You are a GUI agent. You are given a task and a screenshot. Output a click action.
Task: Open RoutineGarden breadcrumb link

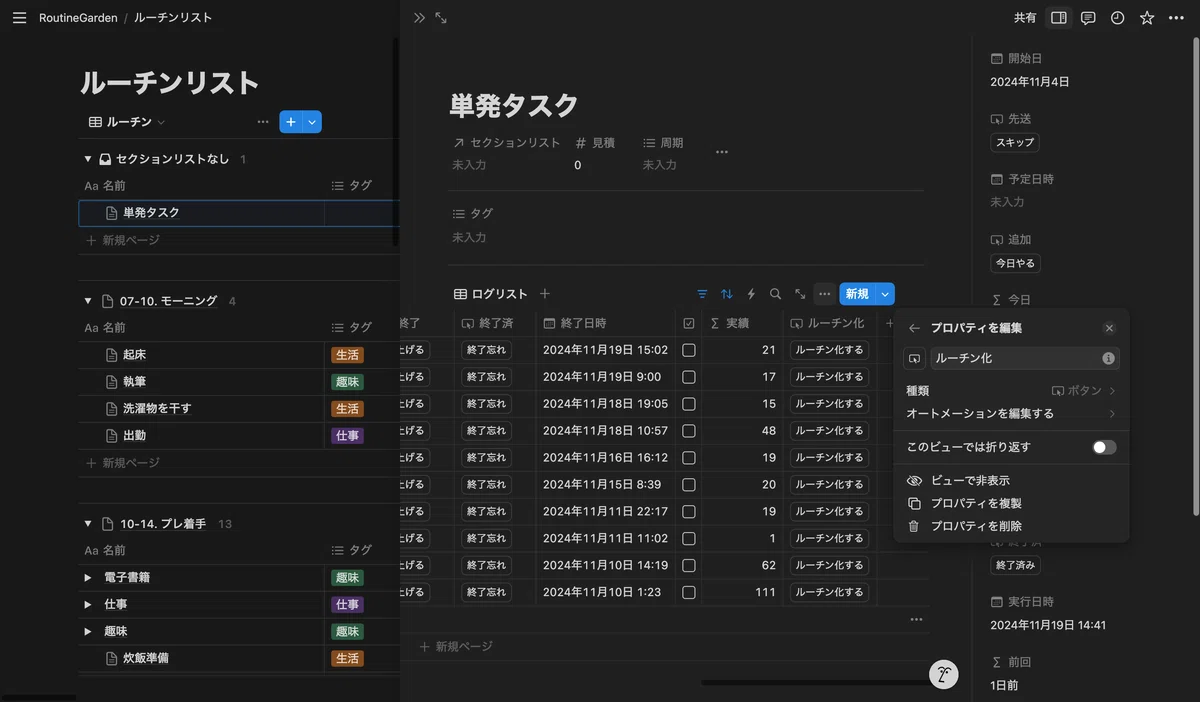click(x=78, y=18)
